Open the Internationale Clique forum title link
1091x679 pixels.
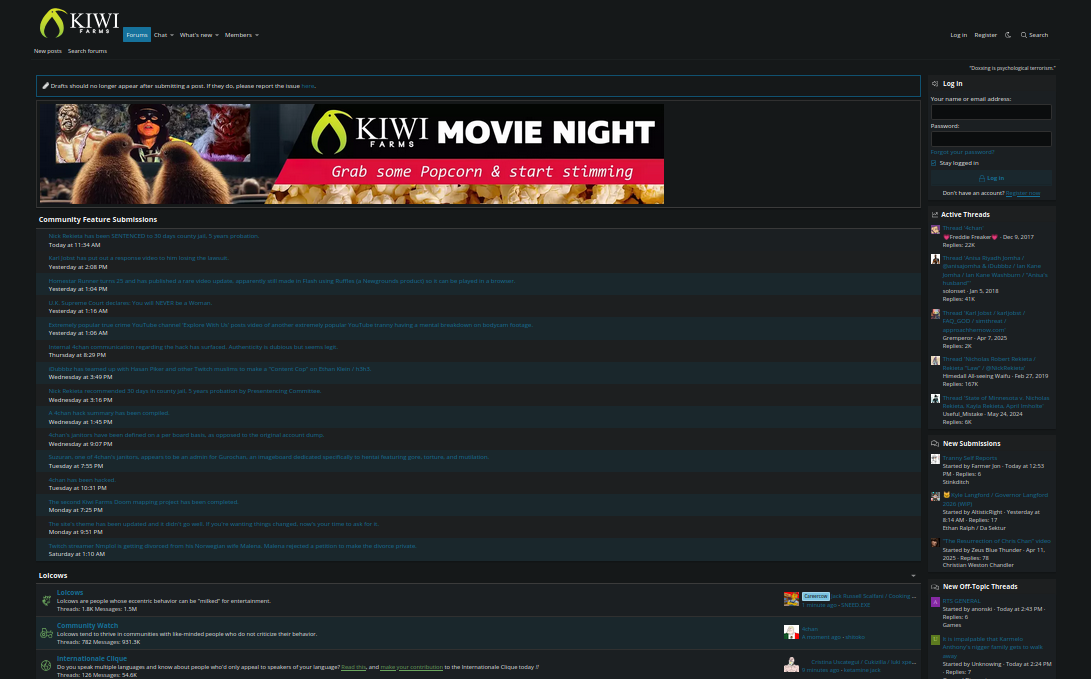pos(92,658)
